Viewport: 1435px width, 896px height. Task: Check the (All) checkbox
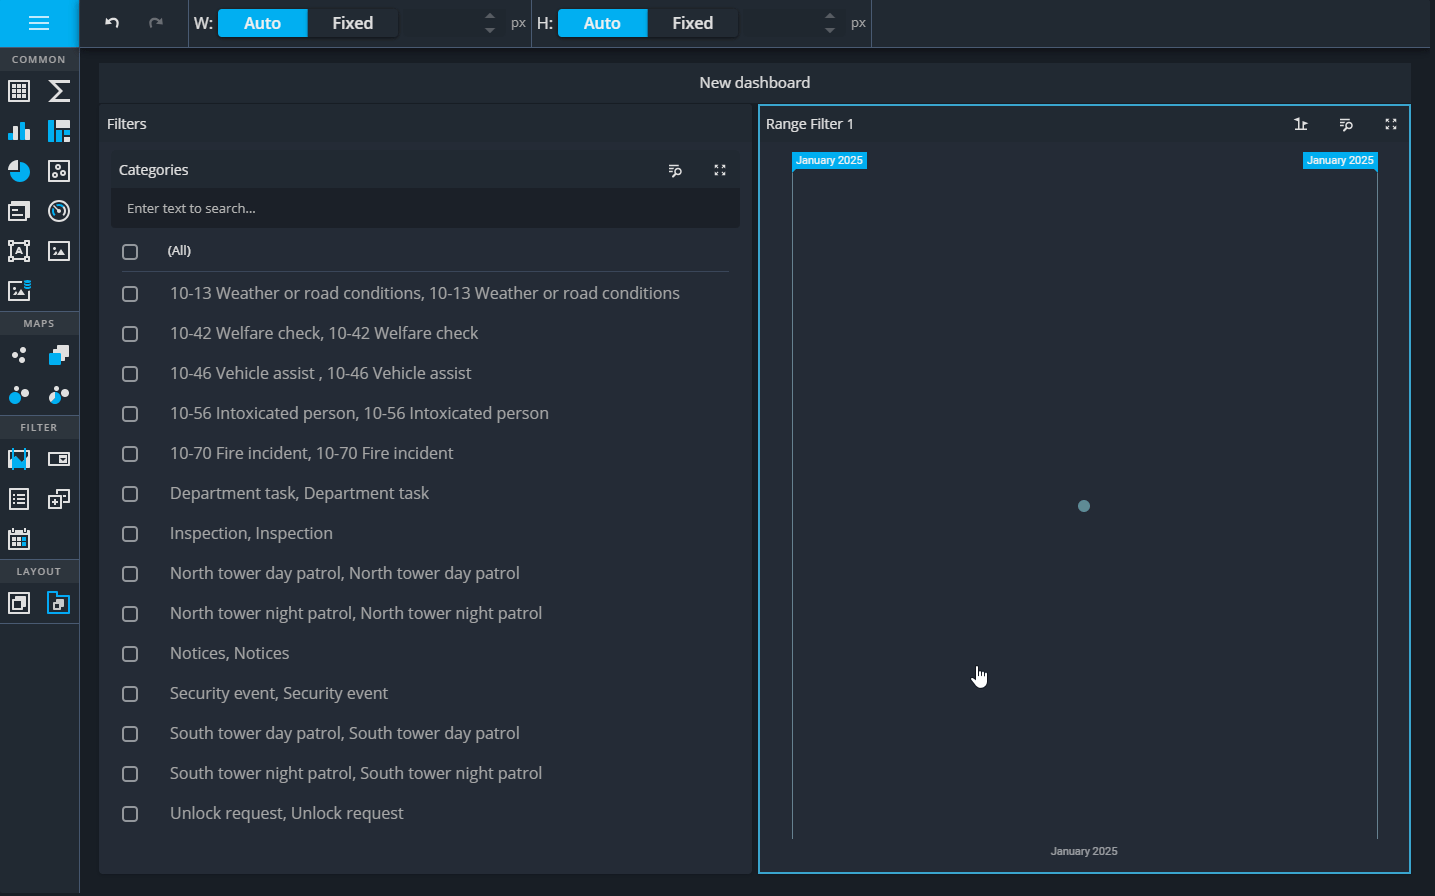(x=130, y=252)
